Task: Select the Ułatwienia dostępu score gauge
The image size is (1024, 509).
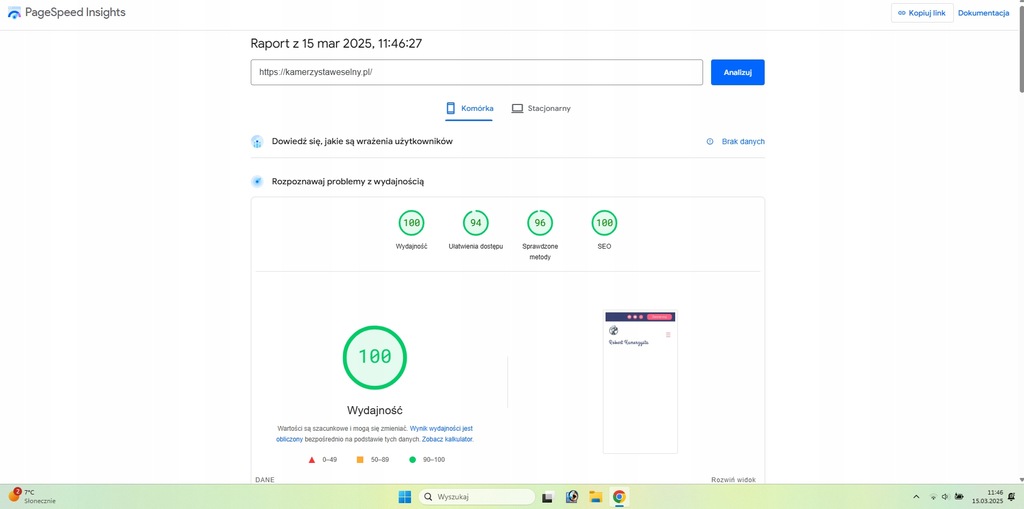Action: (475, 223)
